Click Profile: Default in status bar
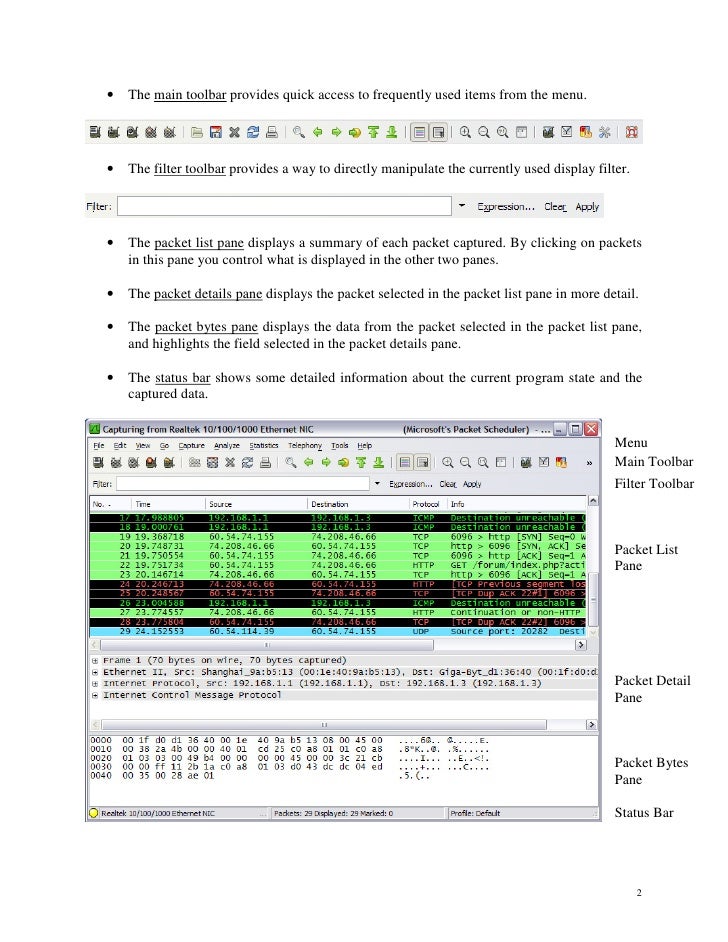 [475, 813]
